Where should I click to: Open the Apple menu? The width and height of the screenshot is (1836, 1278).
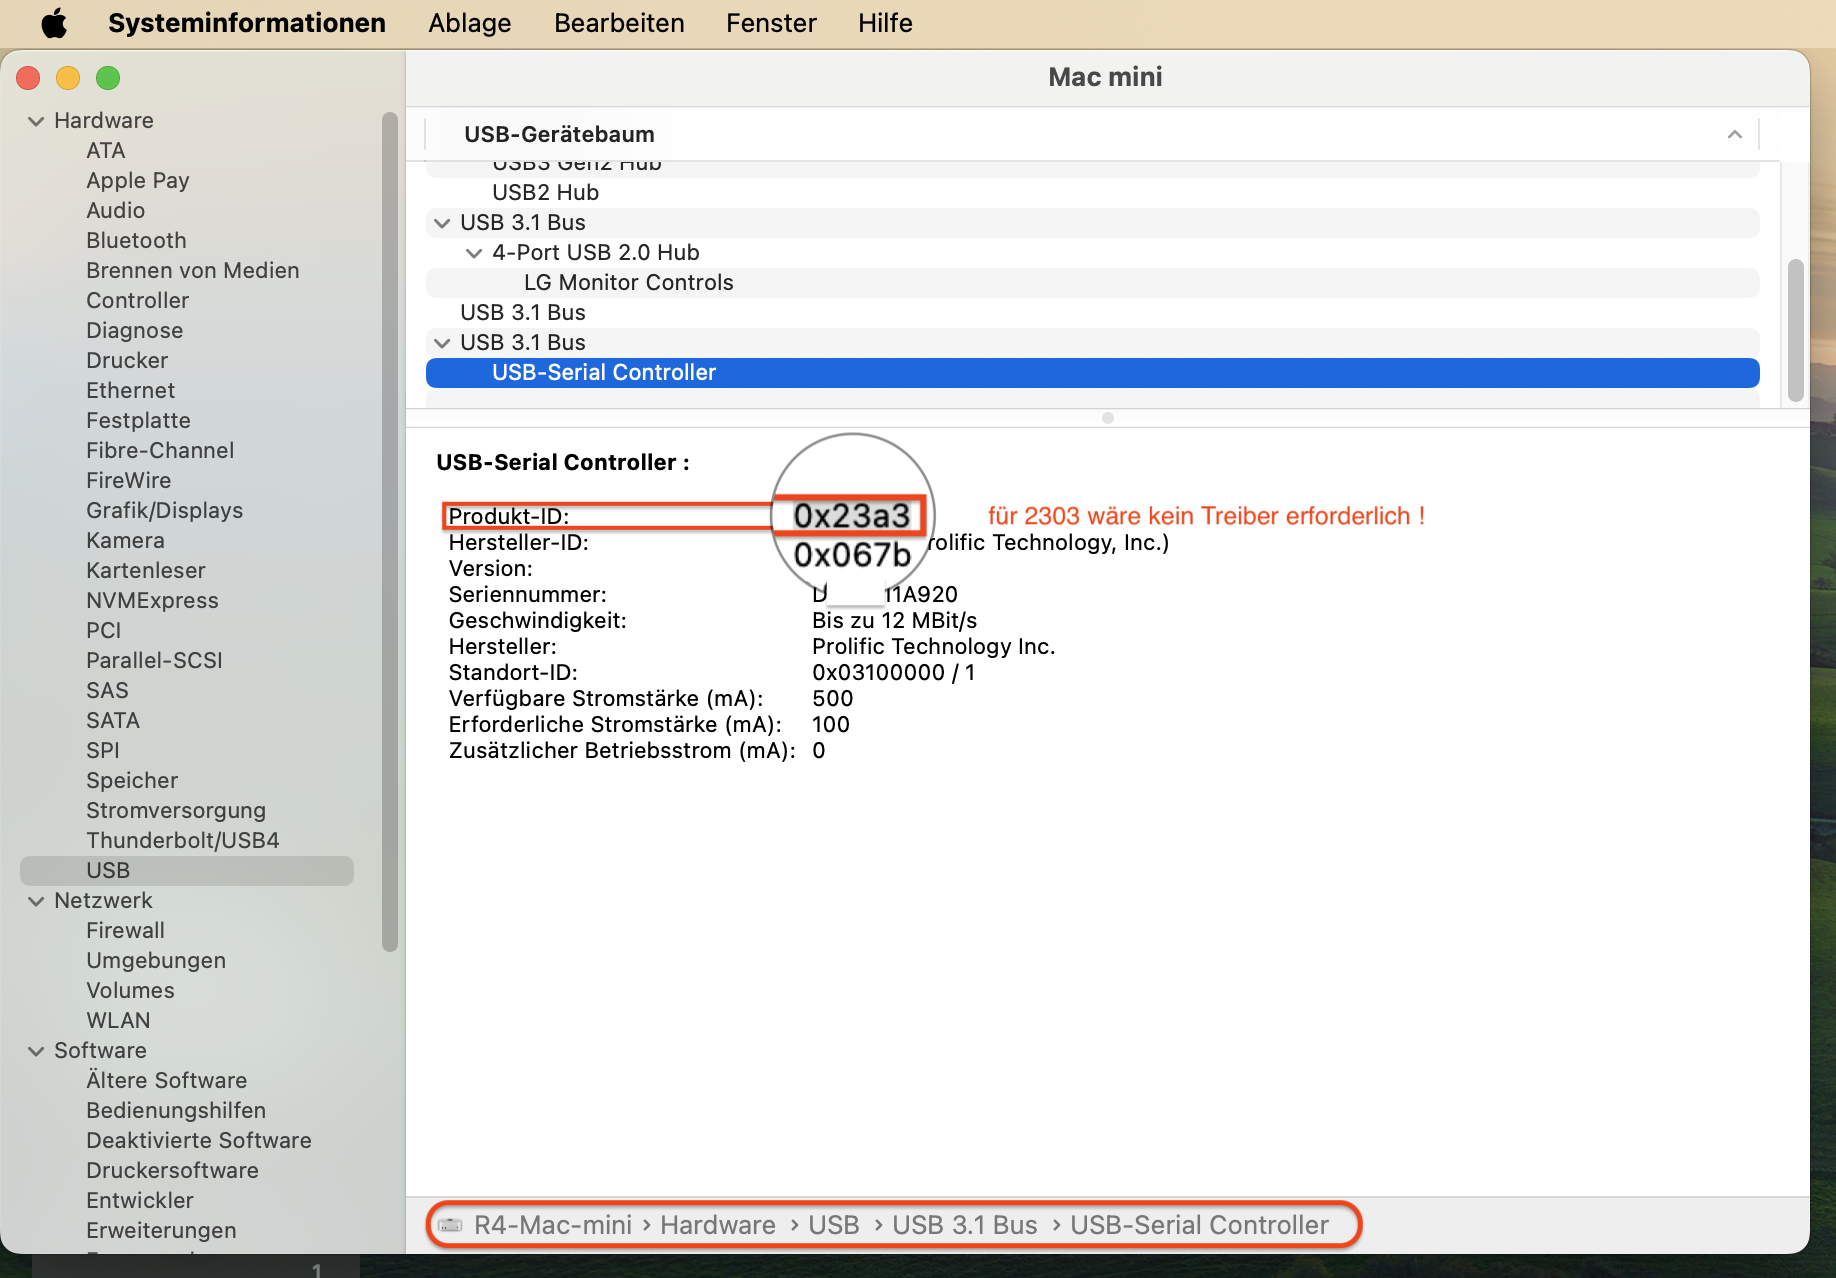[x=54, y=22]
